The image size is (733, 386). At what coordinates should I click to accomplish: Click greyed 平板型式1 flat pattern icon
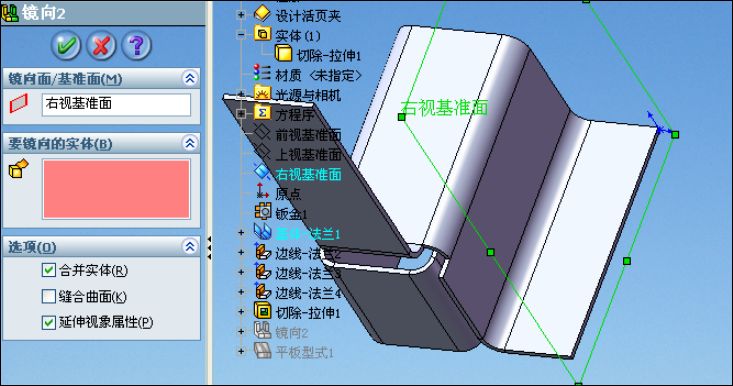262,350
